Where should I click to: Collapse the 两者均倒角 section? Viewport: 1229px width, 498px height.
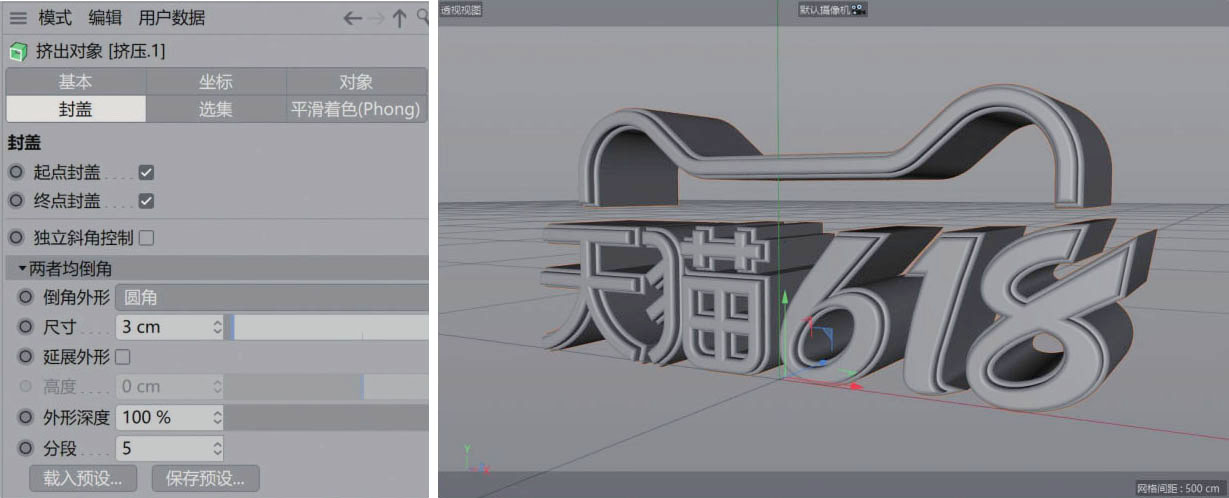23,268
